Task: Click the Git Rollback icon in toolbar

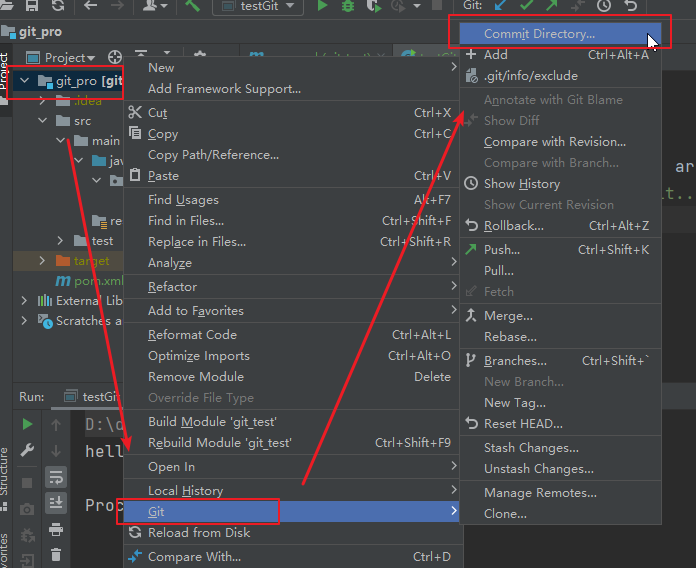Action: pyautogui.click(x=630, y=6)
